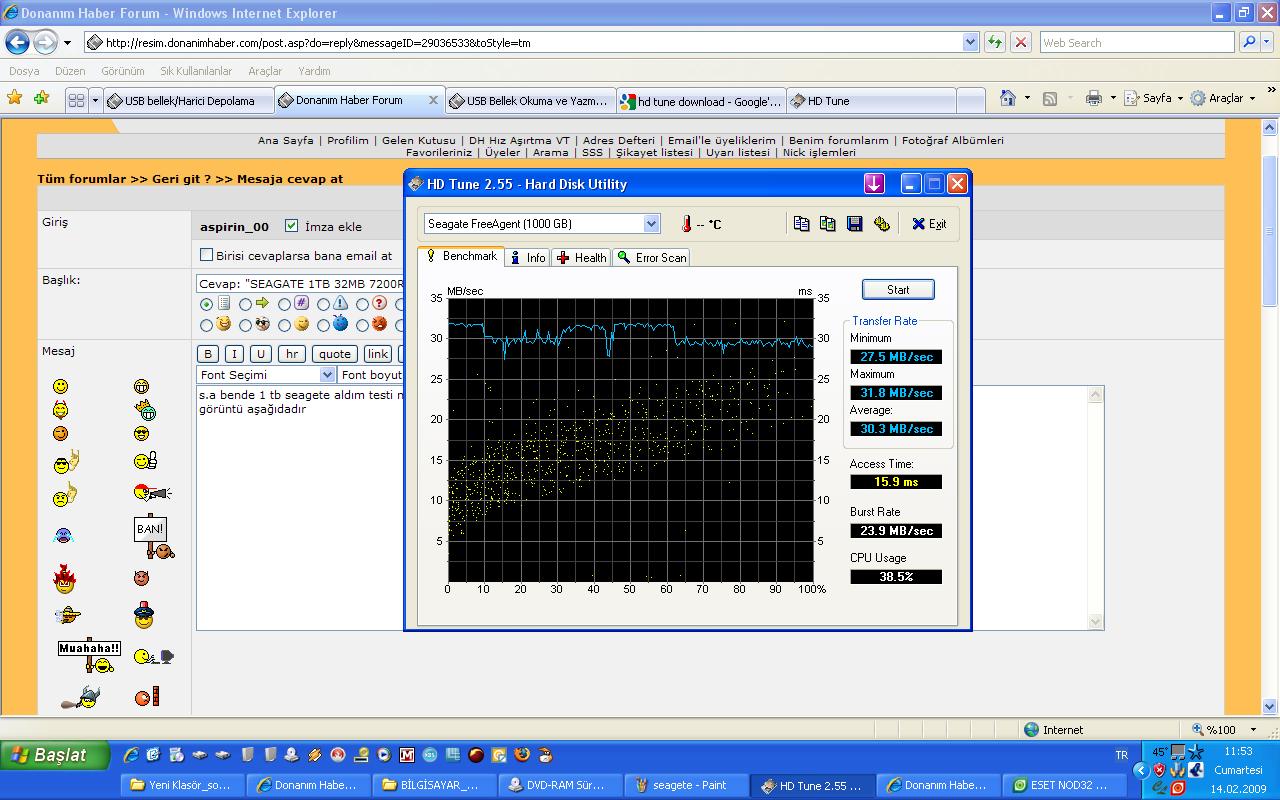Click the purple down-arrow titlebar icon in HD Tune

pyautogui.click(x=874, y=184)
